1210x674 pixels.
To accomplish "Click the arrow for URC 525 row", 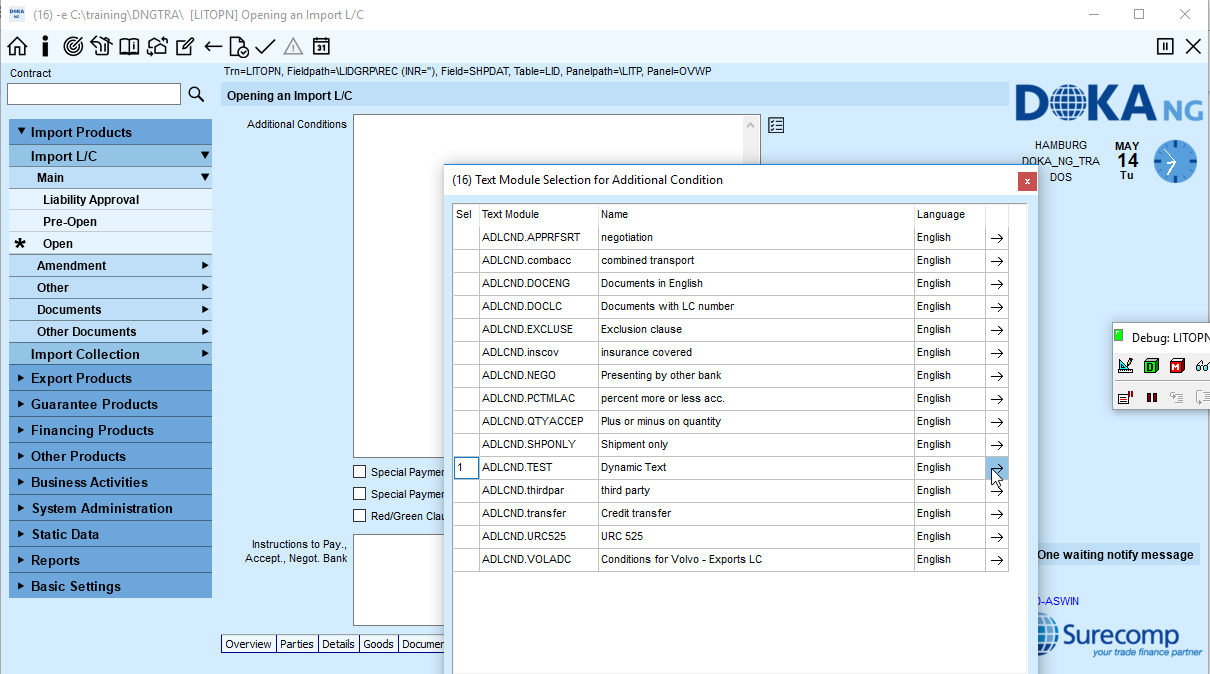I will (x=997, y=537).
